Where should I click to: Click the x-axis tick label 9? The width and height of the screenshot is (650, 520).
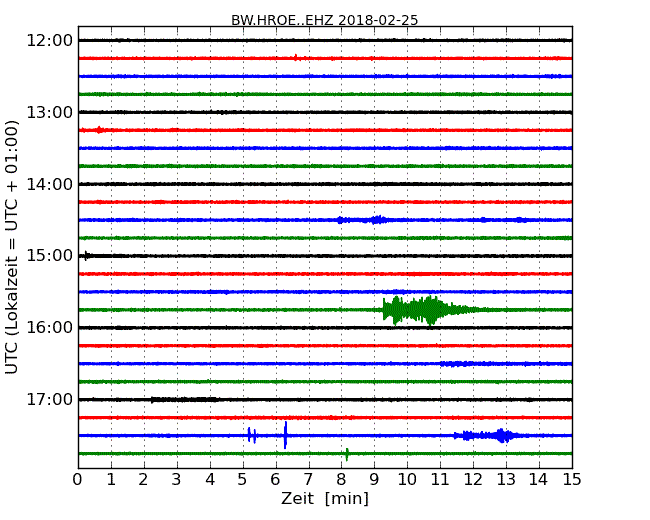(374, 480)
